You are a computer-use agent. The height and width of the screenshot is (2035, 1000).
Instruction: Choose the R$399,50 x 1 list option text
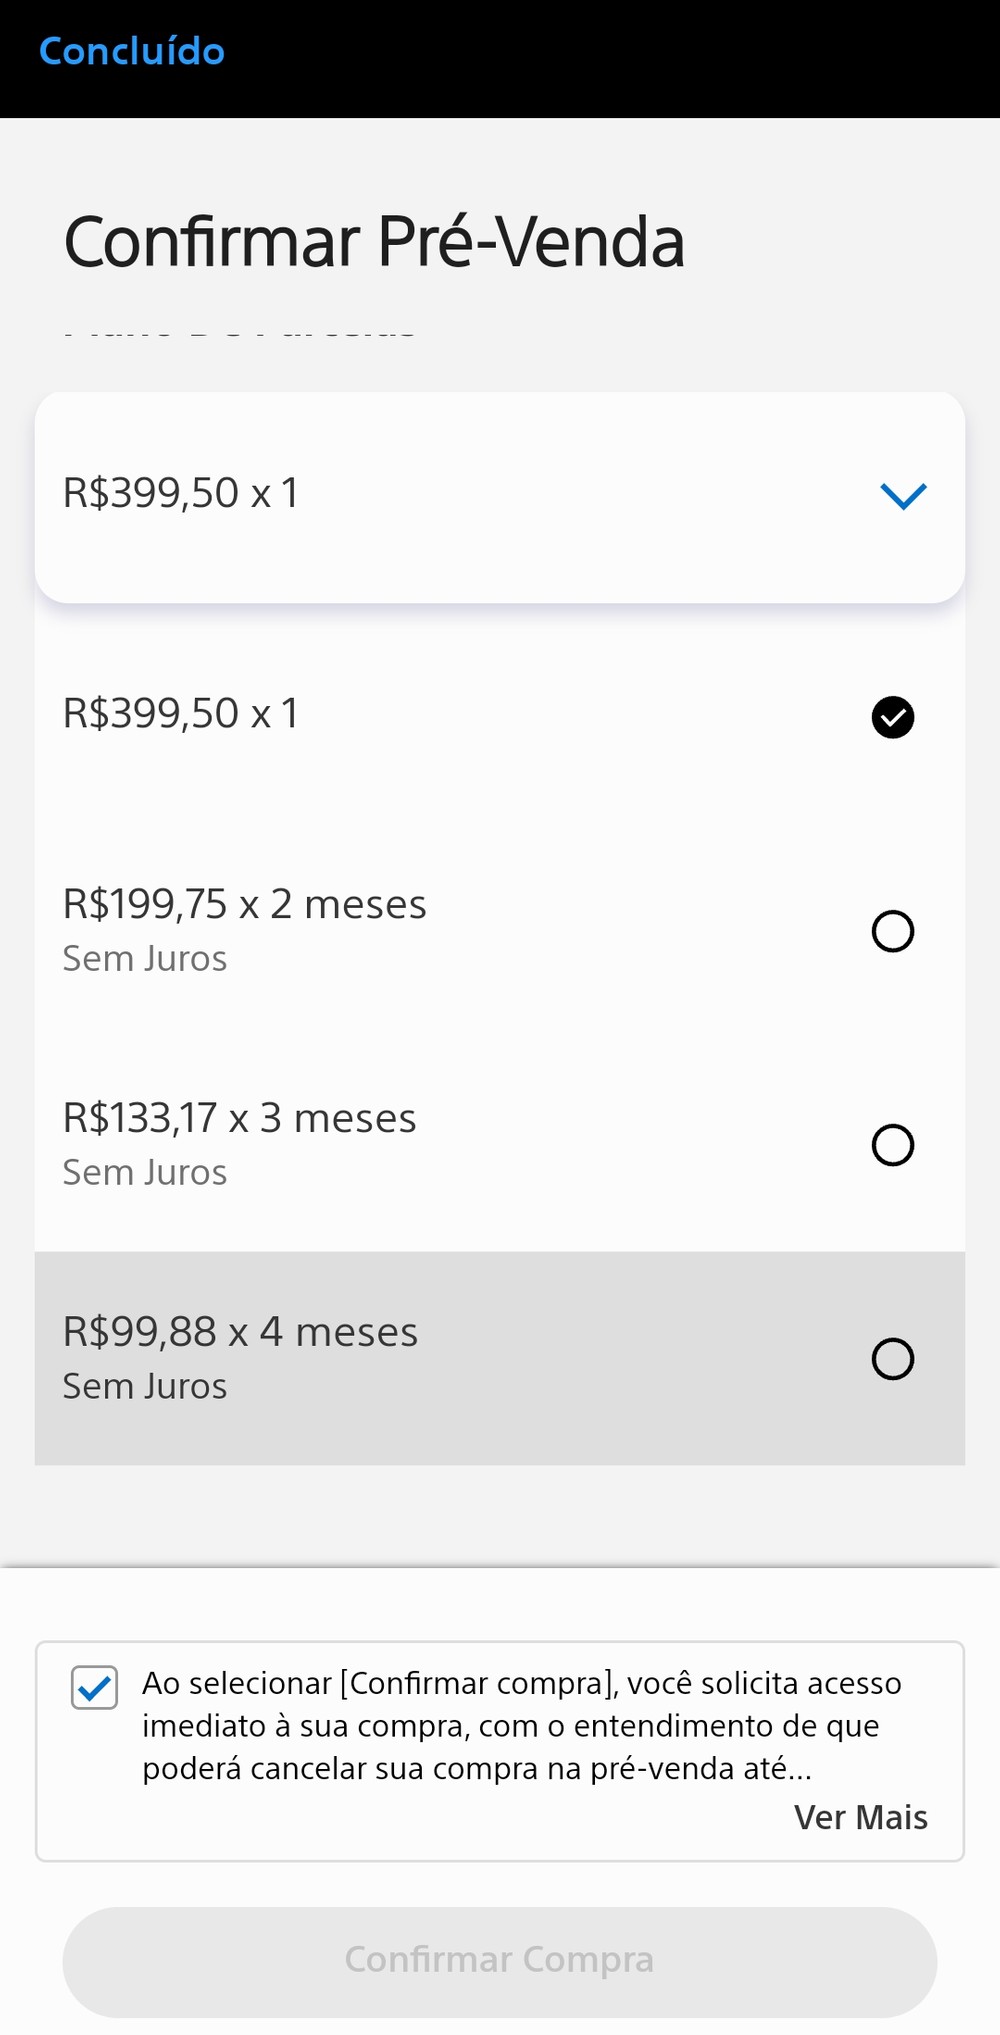pyautogui.click(x=181, y=714)
